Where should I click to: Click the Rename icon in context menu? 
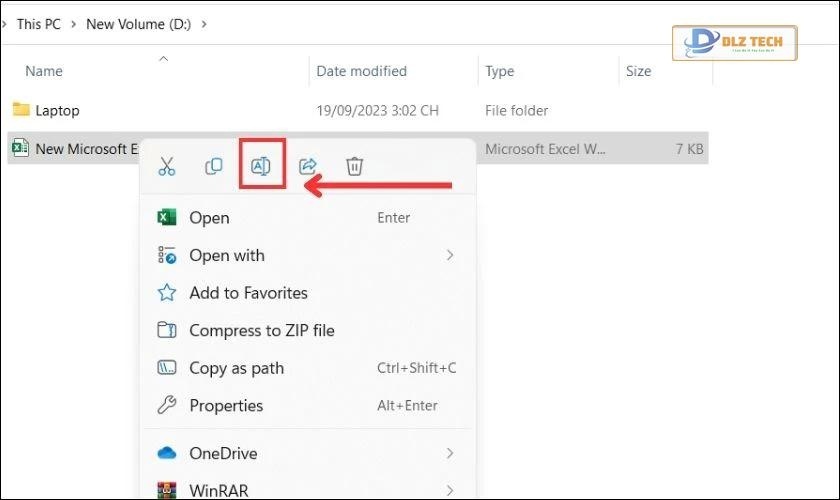[261, 167]
